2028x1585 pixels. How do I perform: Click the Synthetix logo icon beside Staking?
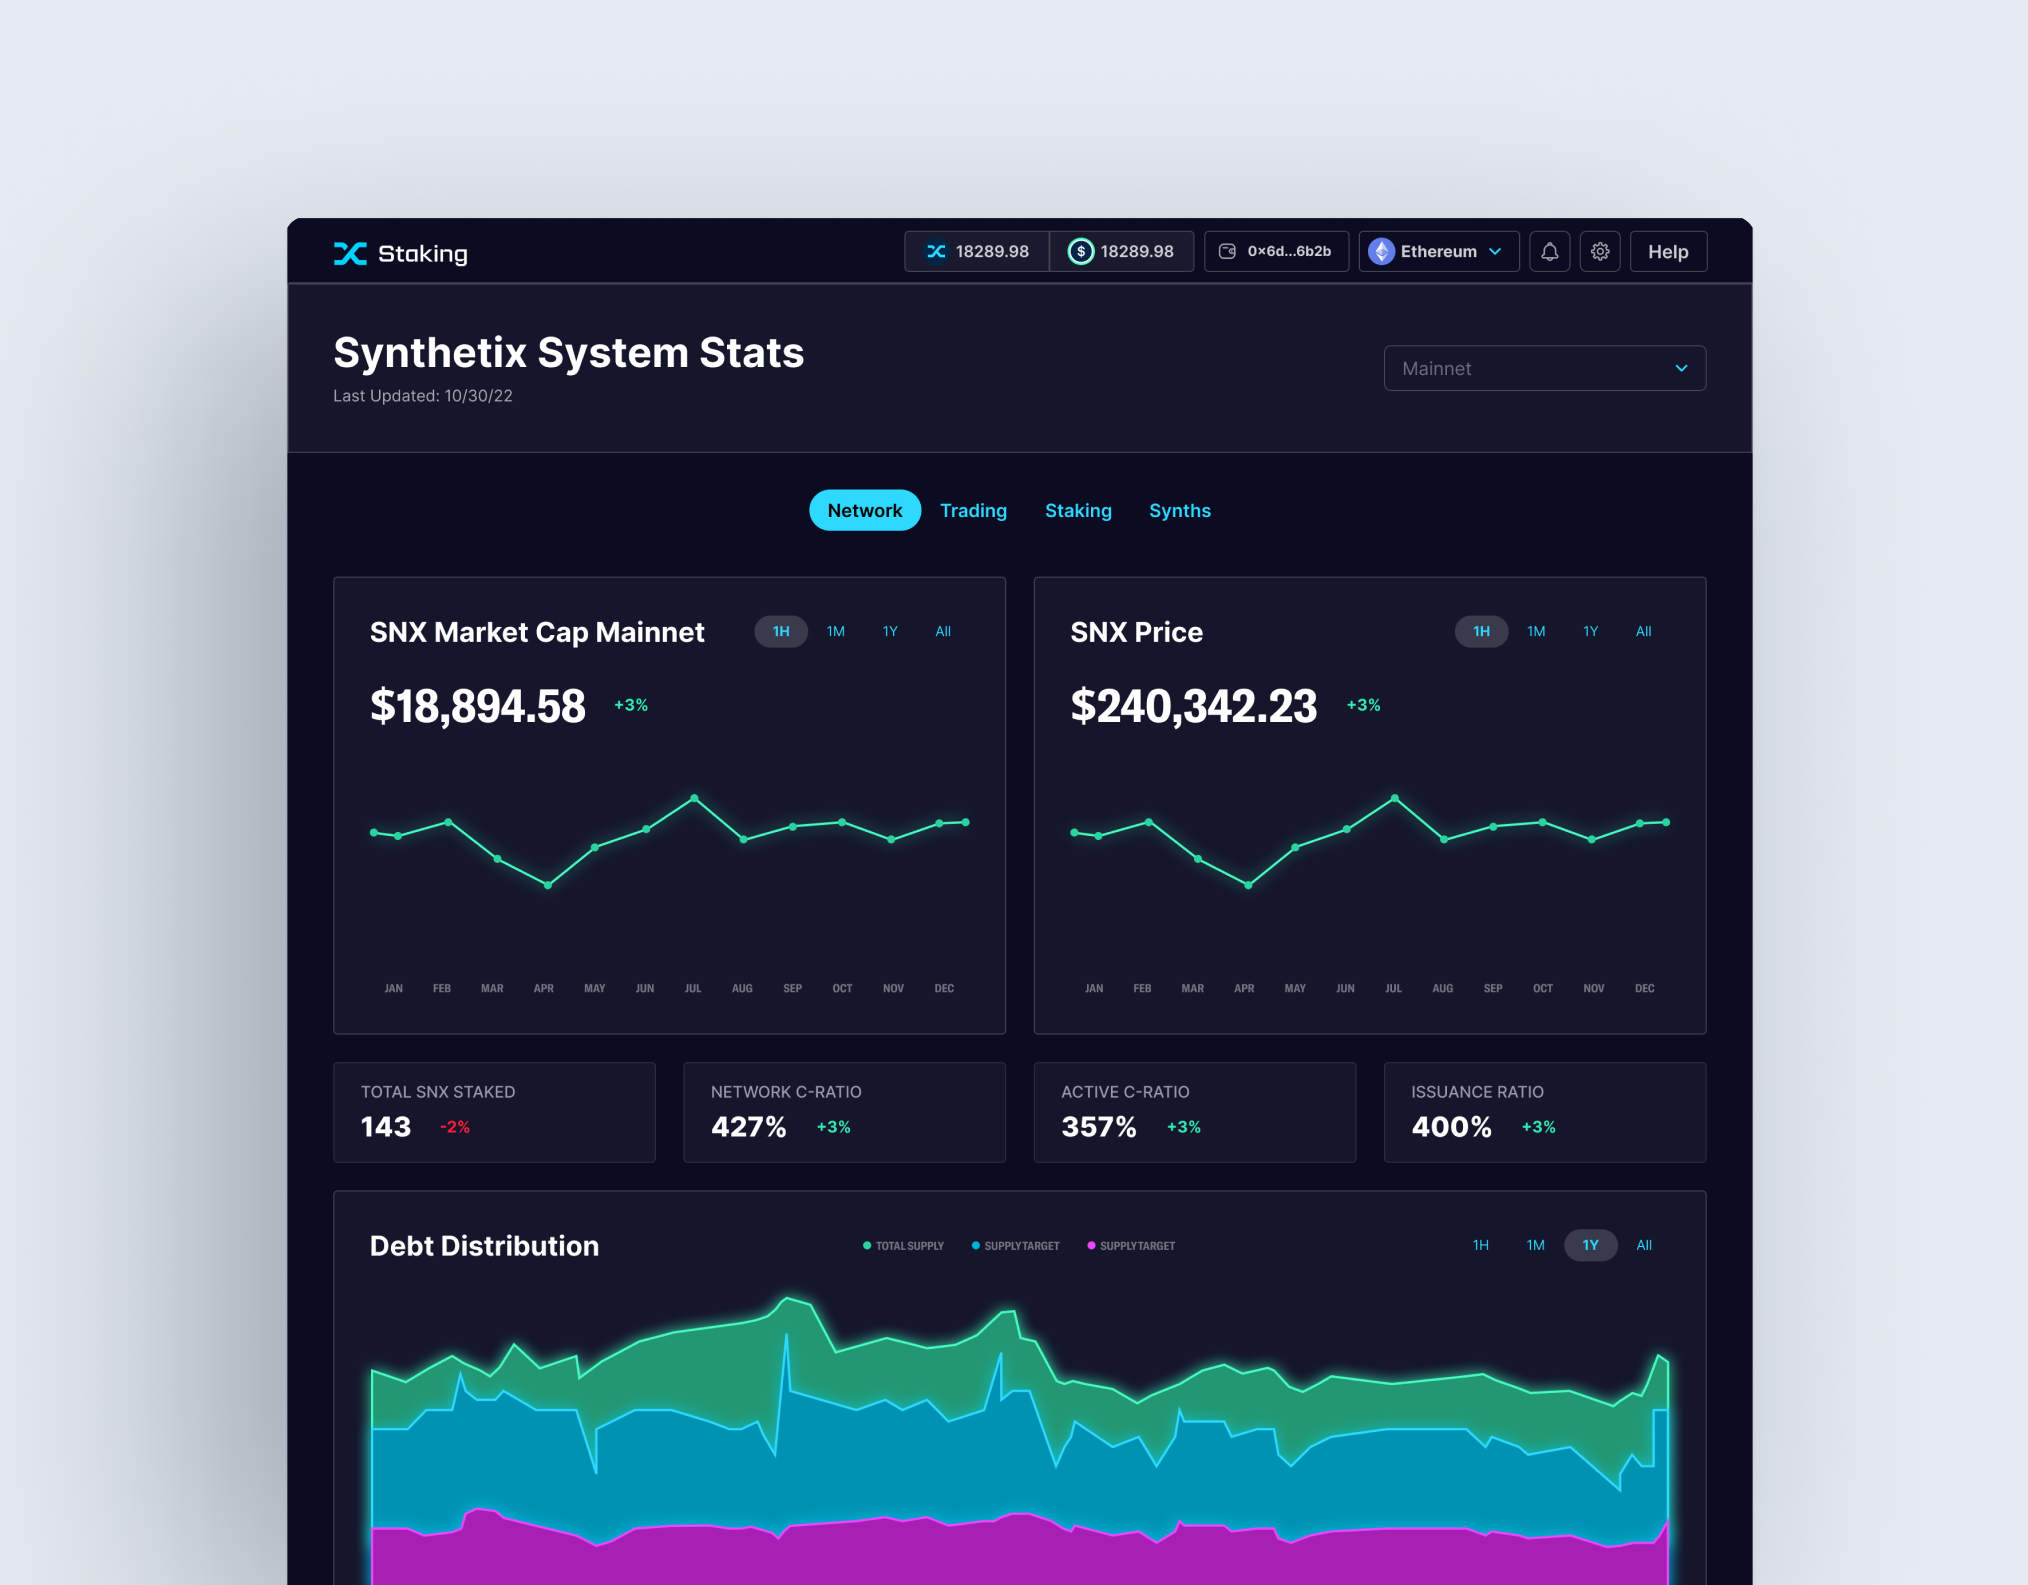coord(350,253)
